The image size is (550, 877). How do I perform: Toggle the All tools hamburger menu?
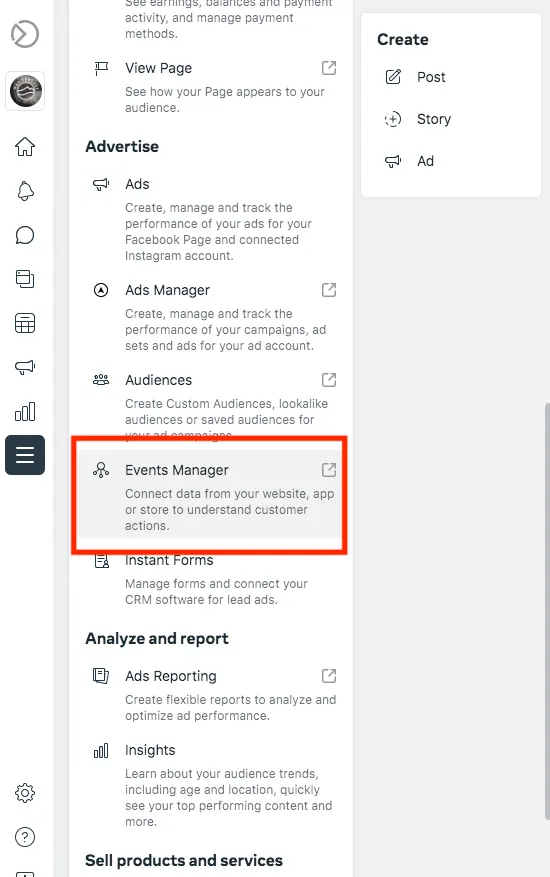tap(25, 455)
